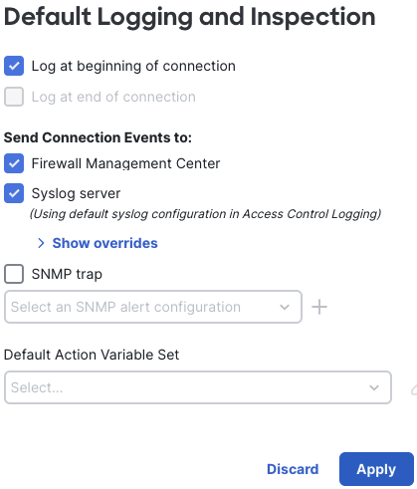Uncheck the Syslog server checkbox

[x=14, y=193]
